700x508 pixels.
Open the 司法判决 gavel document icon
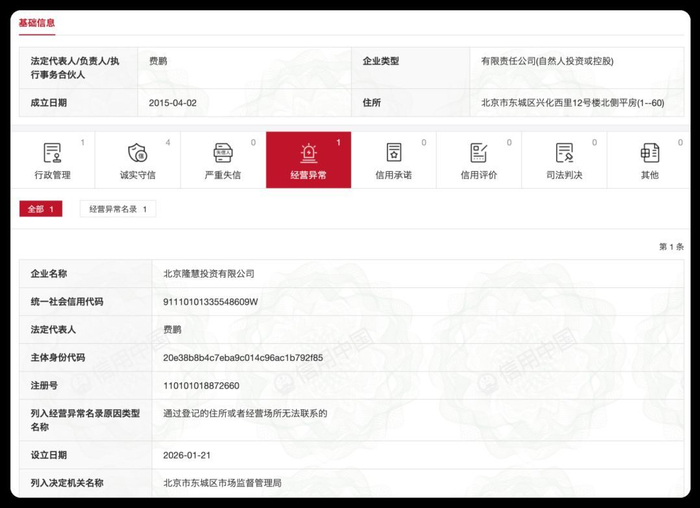564,153
